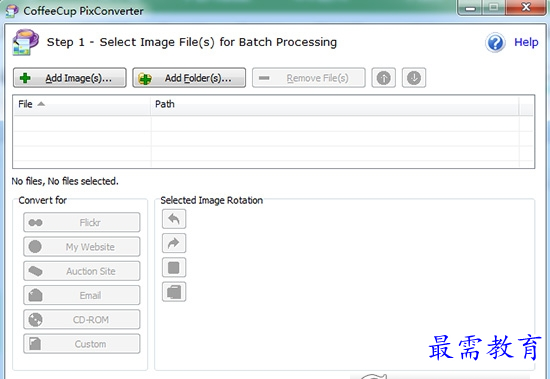Screen dimensions: 550x379
Task: Click the Add Image(s)... button
Action: pos(70,78)
